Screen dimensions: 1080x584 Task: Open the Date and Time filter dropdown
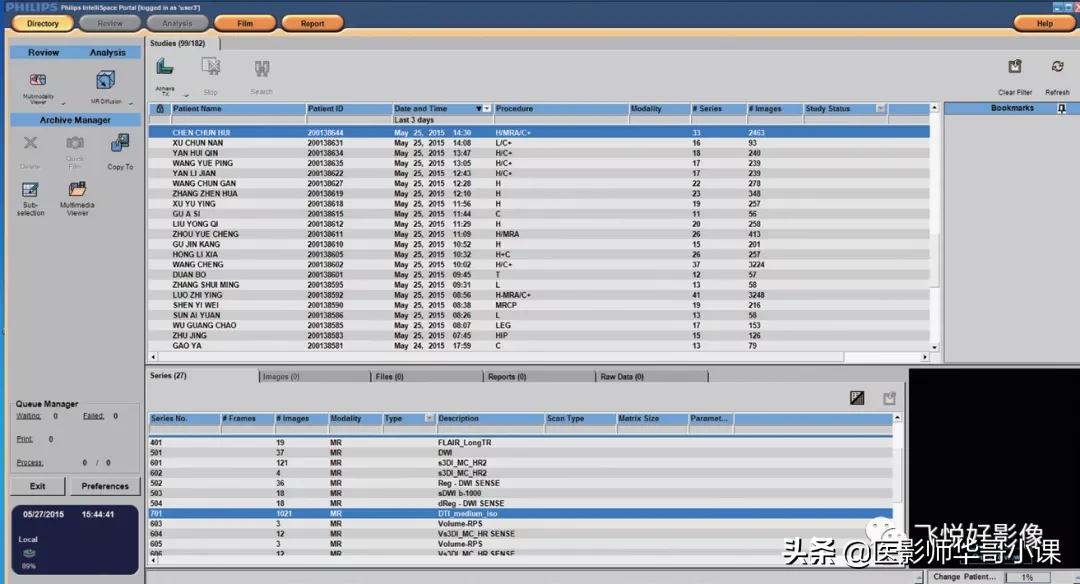click(x=479, y=108)
